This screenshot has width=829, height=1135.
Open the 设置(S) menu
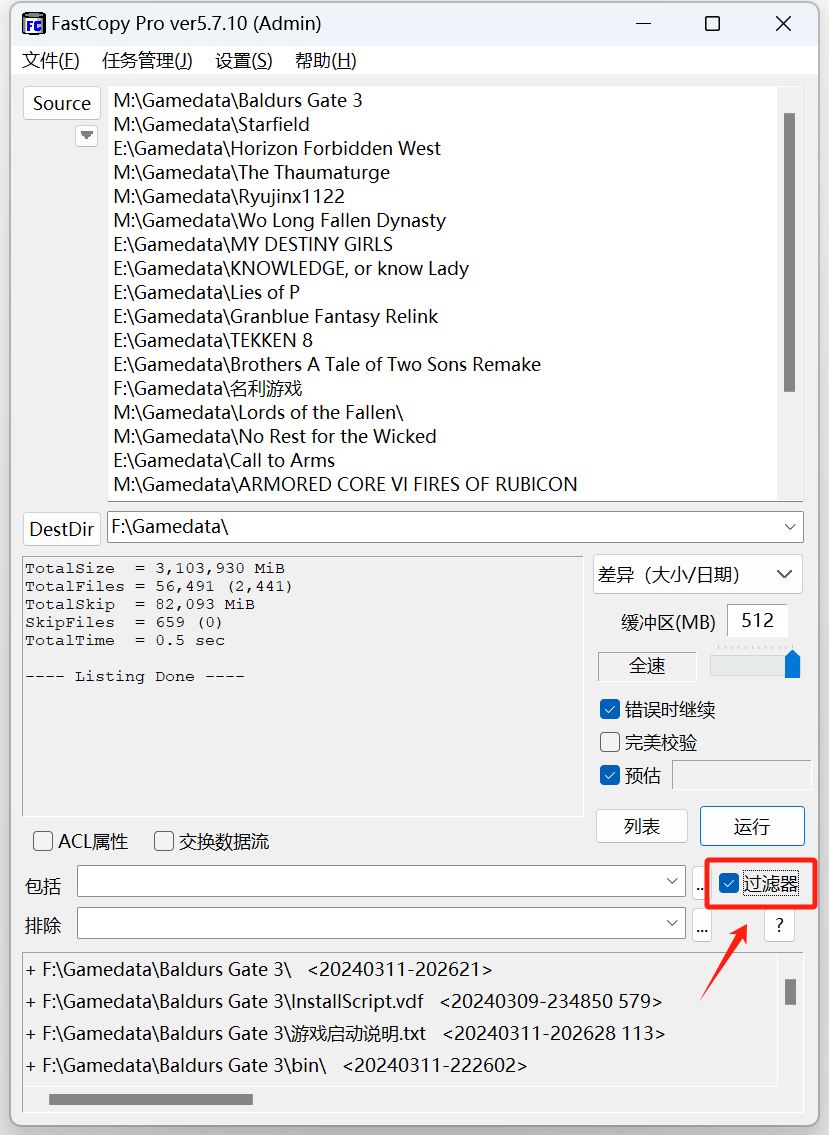point(243,61)
